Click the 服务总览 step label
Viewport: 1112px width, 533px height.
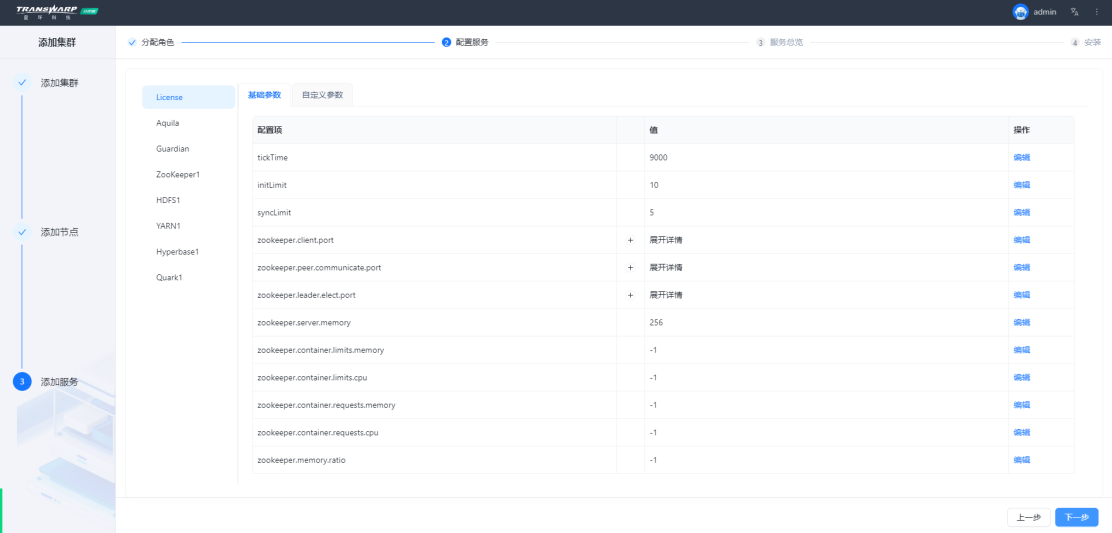pos(786,43)
